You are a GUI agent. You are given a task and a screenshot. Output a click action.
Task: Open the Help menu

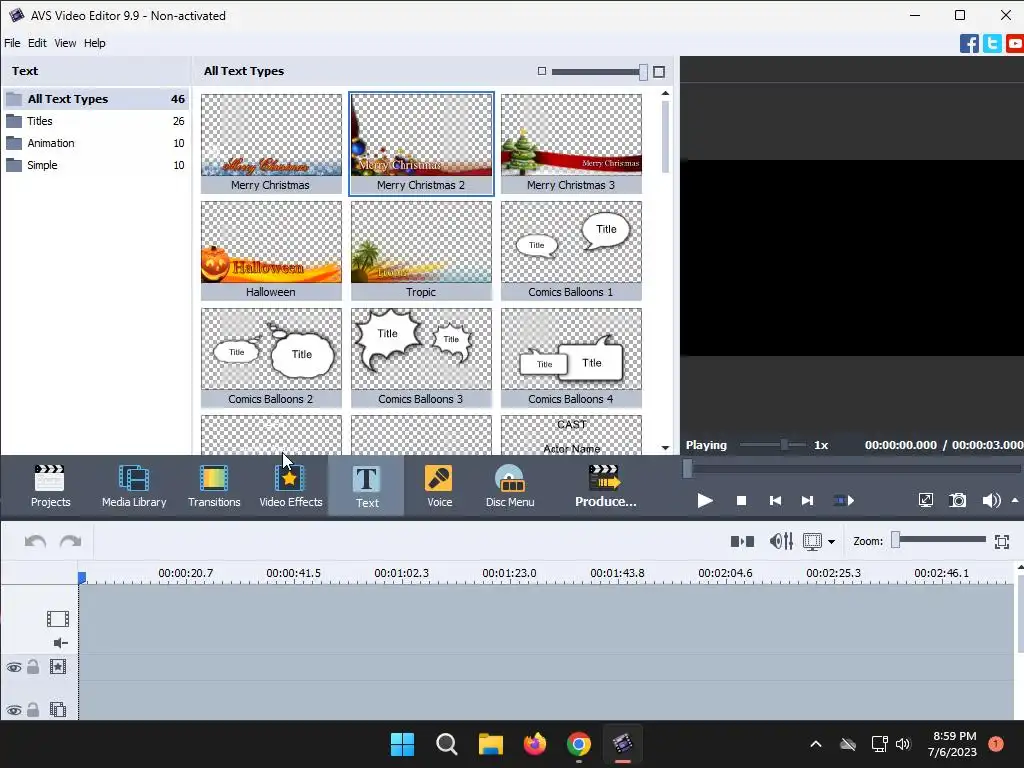click(x=95, y=43)
